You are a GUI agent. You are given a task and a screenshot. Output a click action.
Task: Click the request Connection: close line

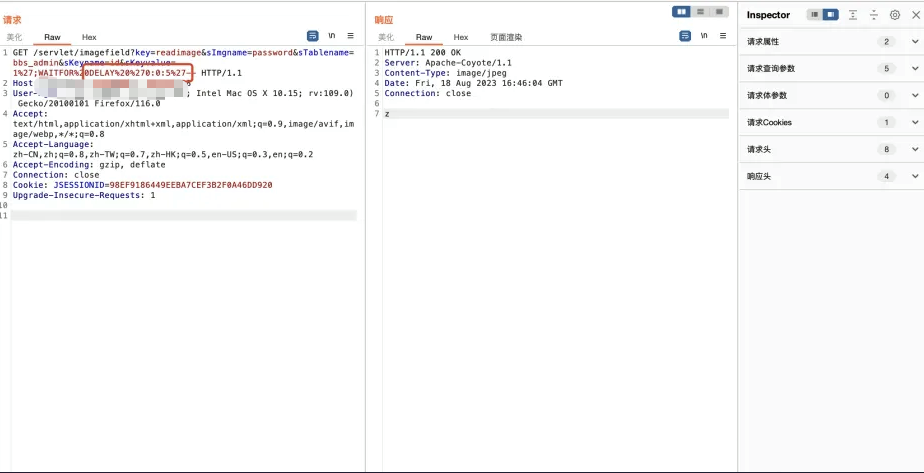click(56, 175)
